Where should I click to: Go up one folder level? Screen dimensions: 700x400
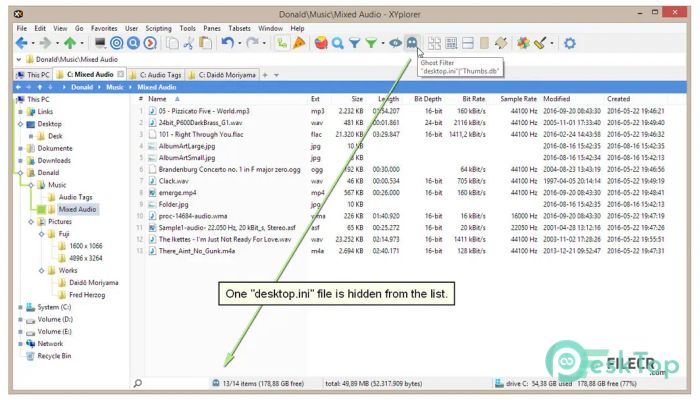(70, 43)
